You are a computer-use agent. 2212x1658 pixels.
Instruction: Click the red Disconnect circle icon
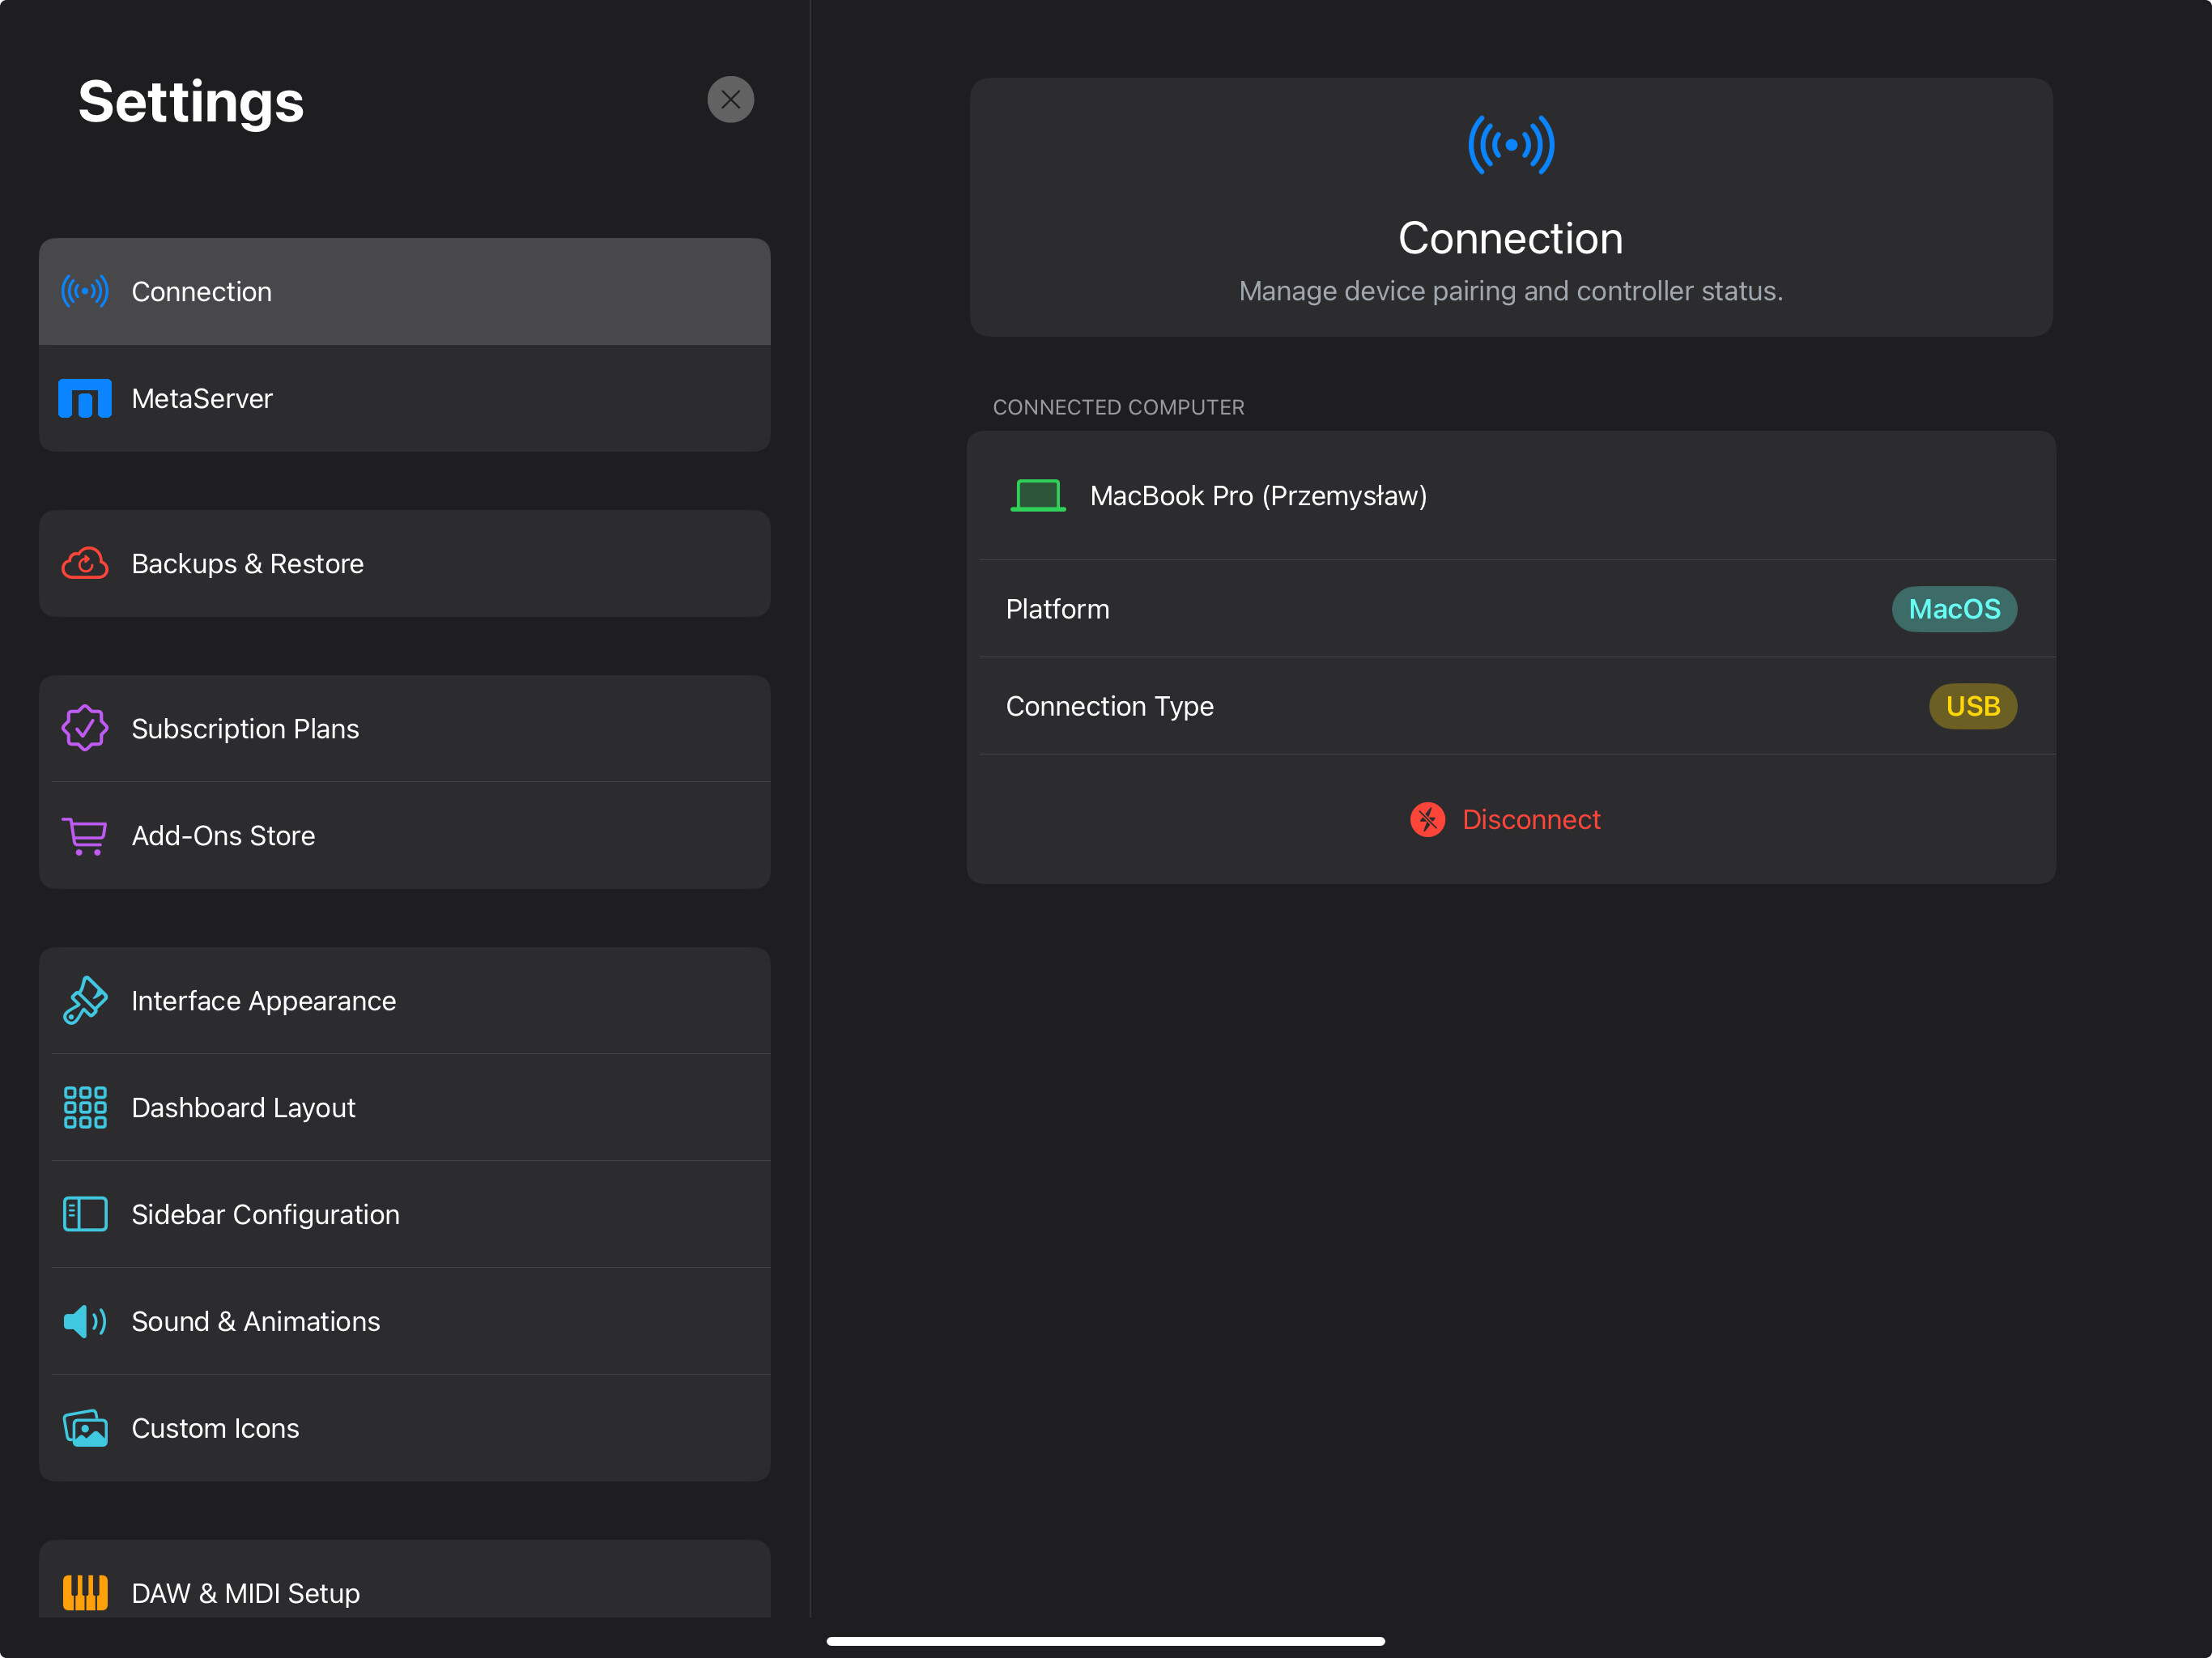[x=1427, y=819]
